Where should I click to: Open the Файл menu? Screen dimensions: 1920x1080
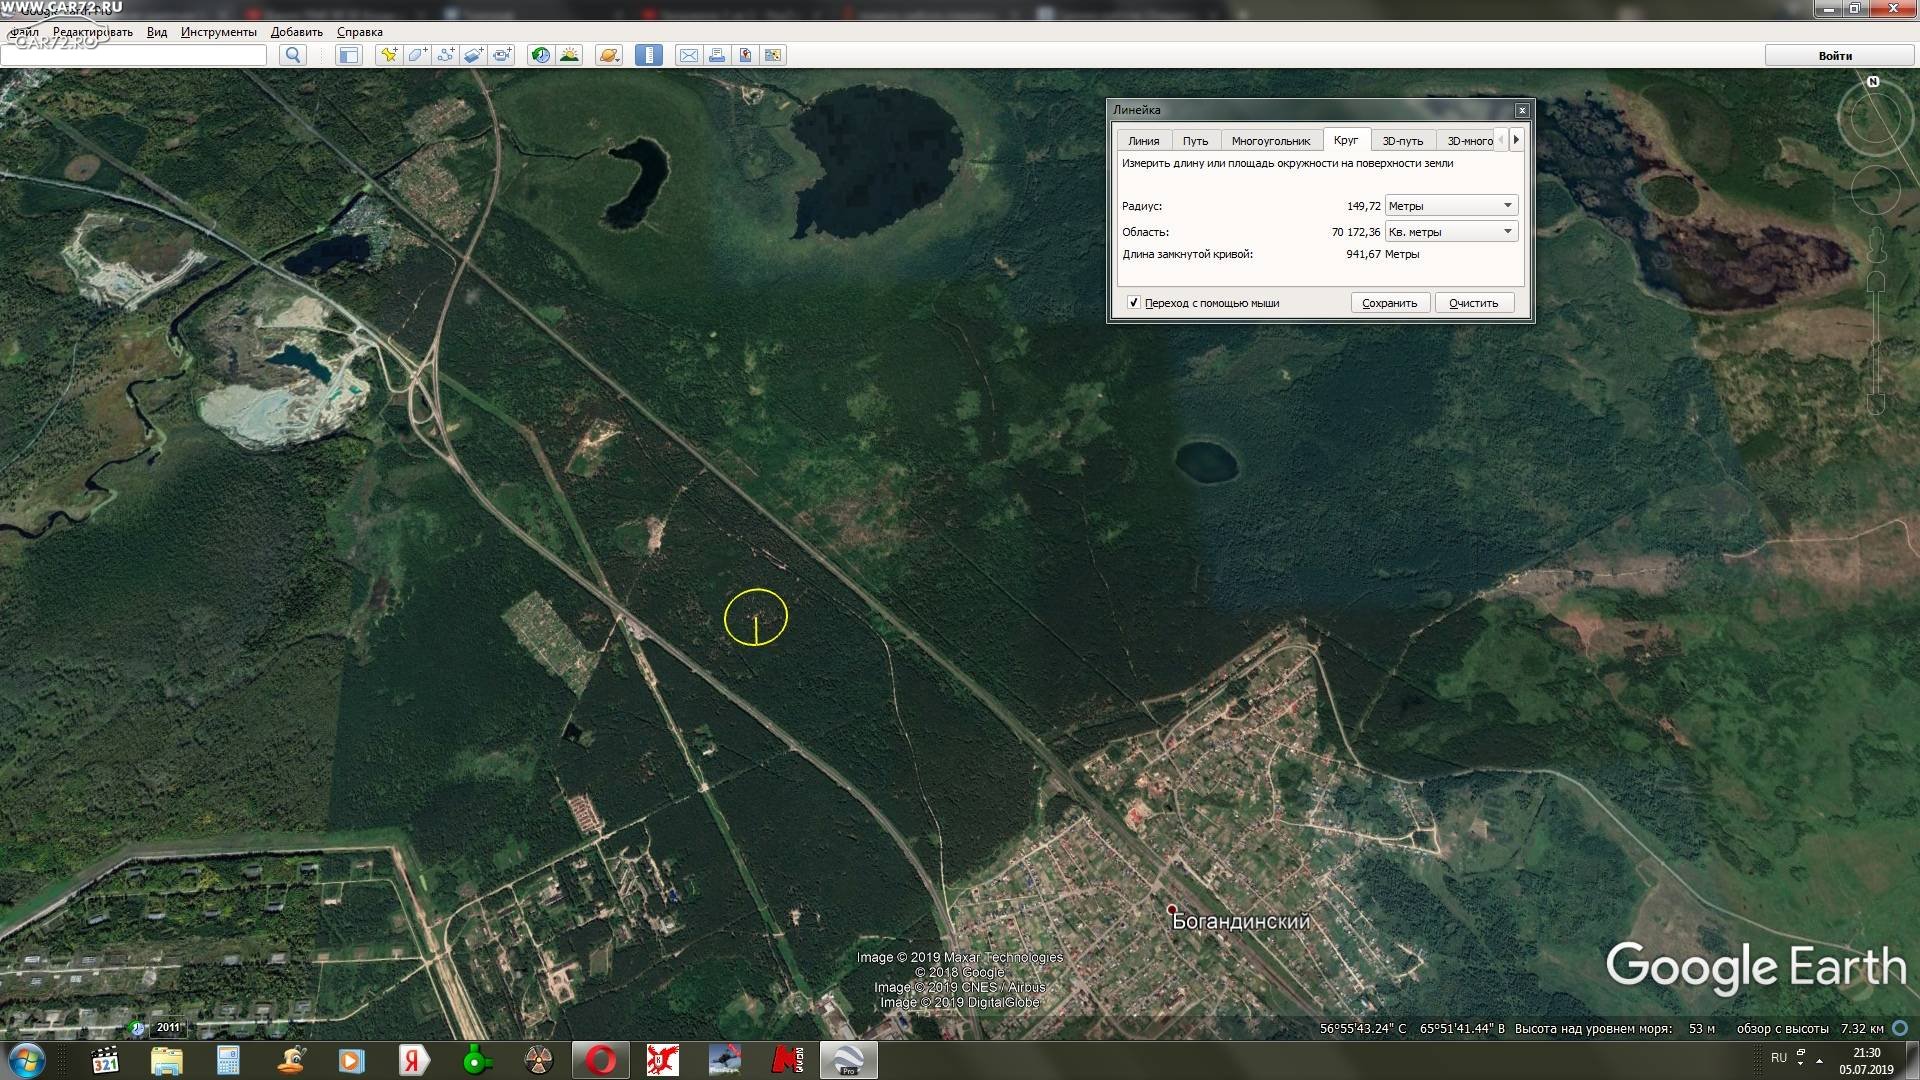click(24, 32)
